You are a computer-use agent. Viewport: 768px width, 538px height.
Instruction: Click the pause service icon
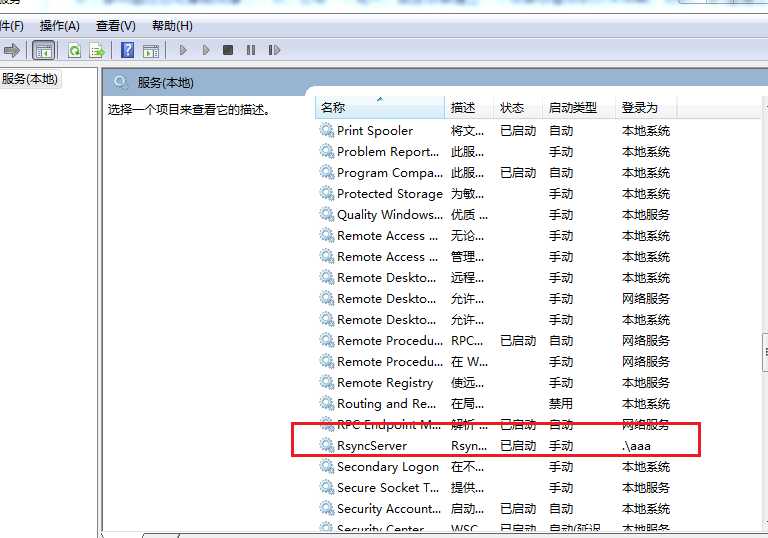(x=251, y=50)
